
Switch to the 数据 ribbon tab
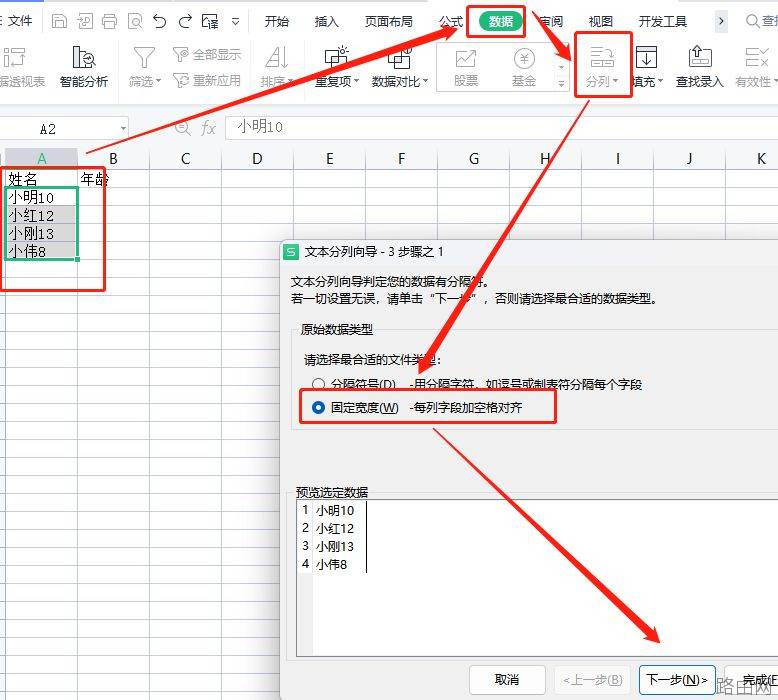coord(501,21)
